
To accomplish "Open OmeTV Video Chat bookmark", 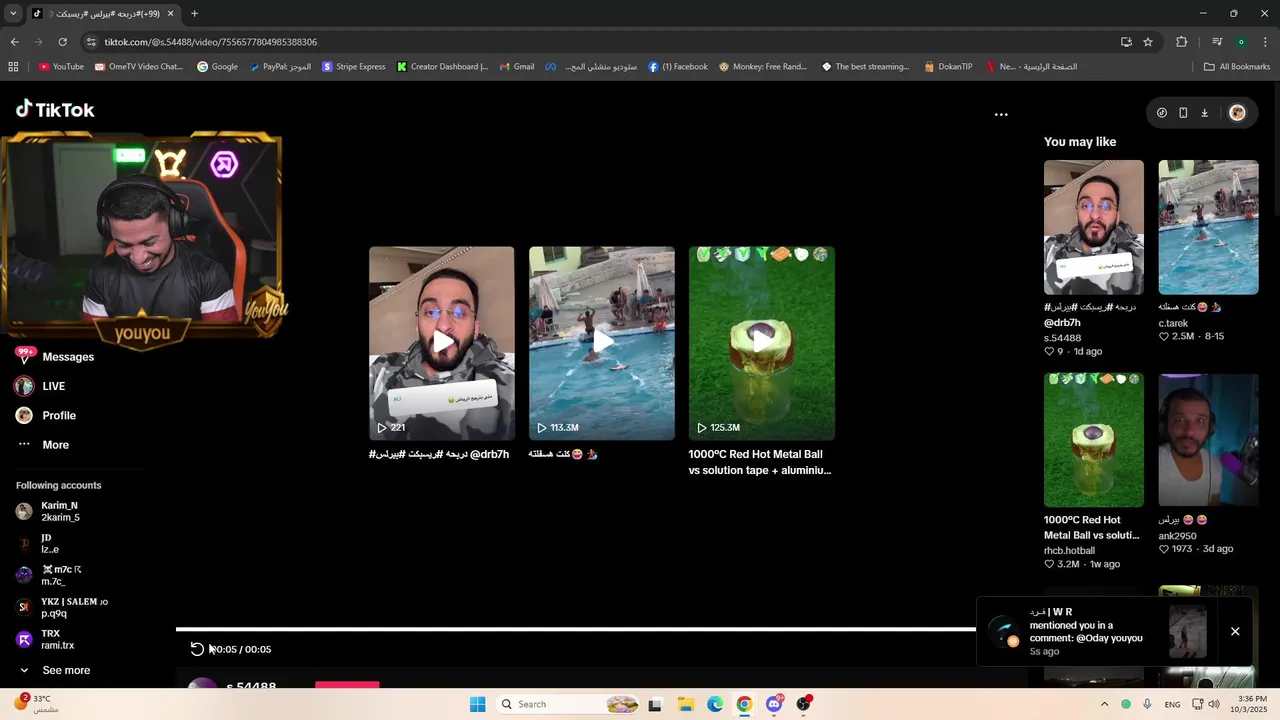I will [x=139, y=67].
